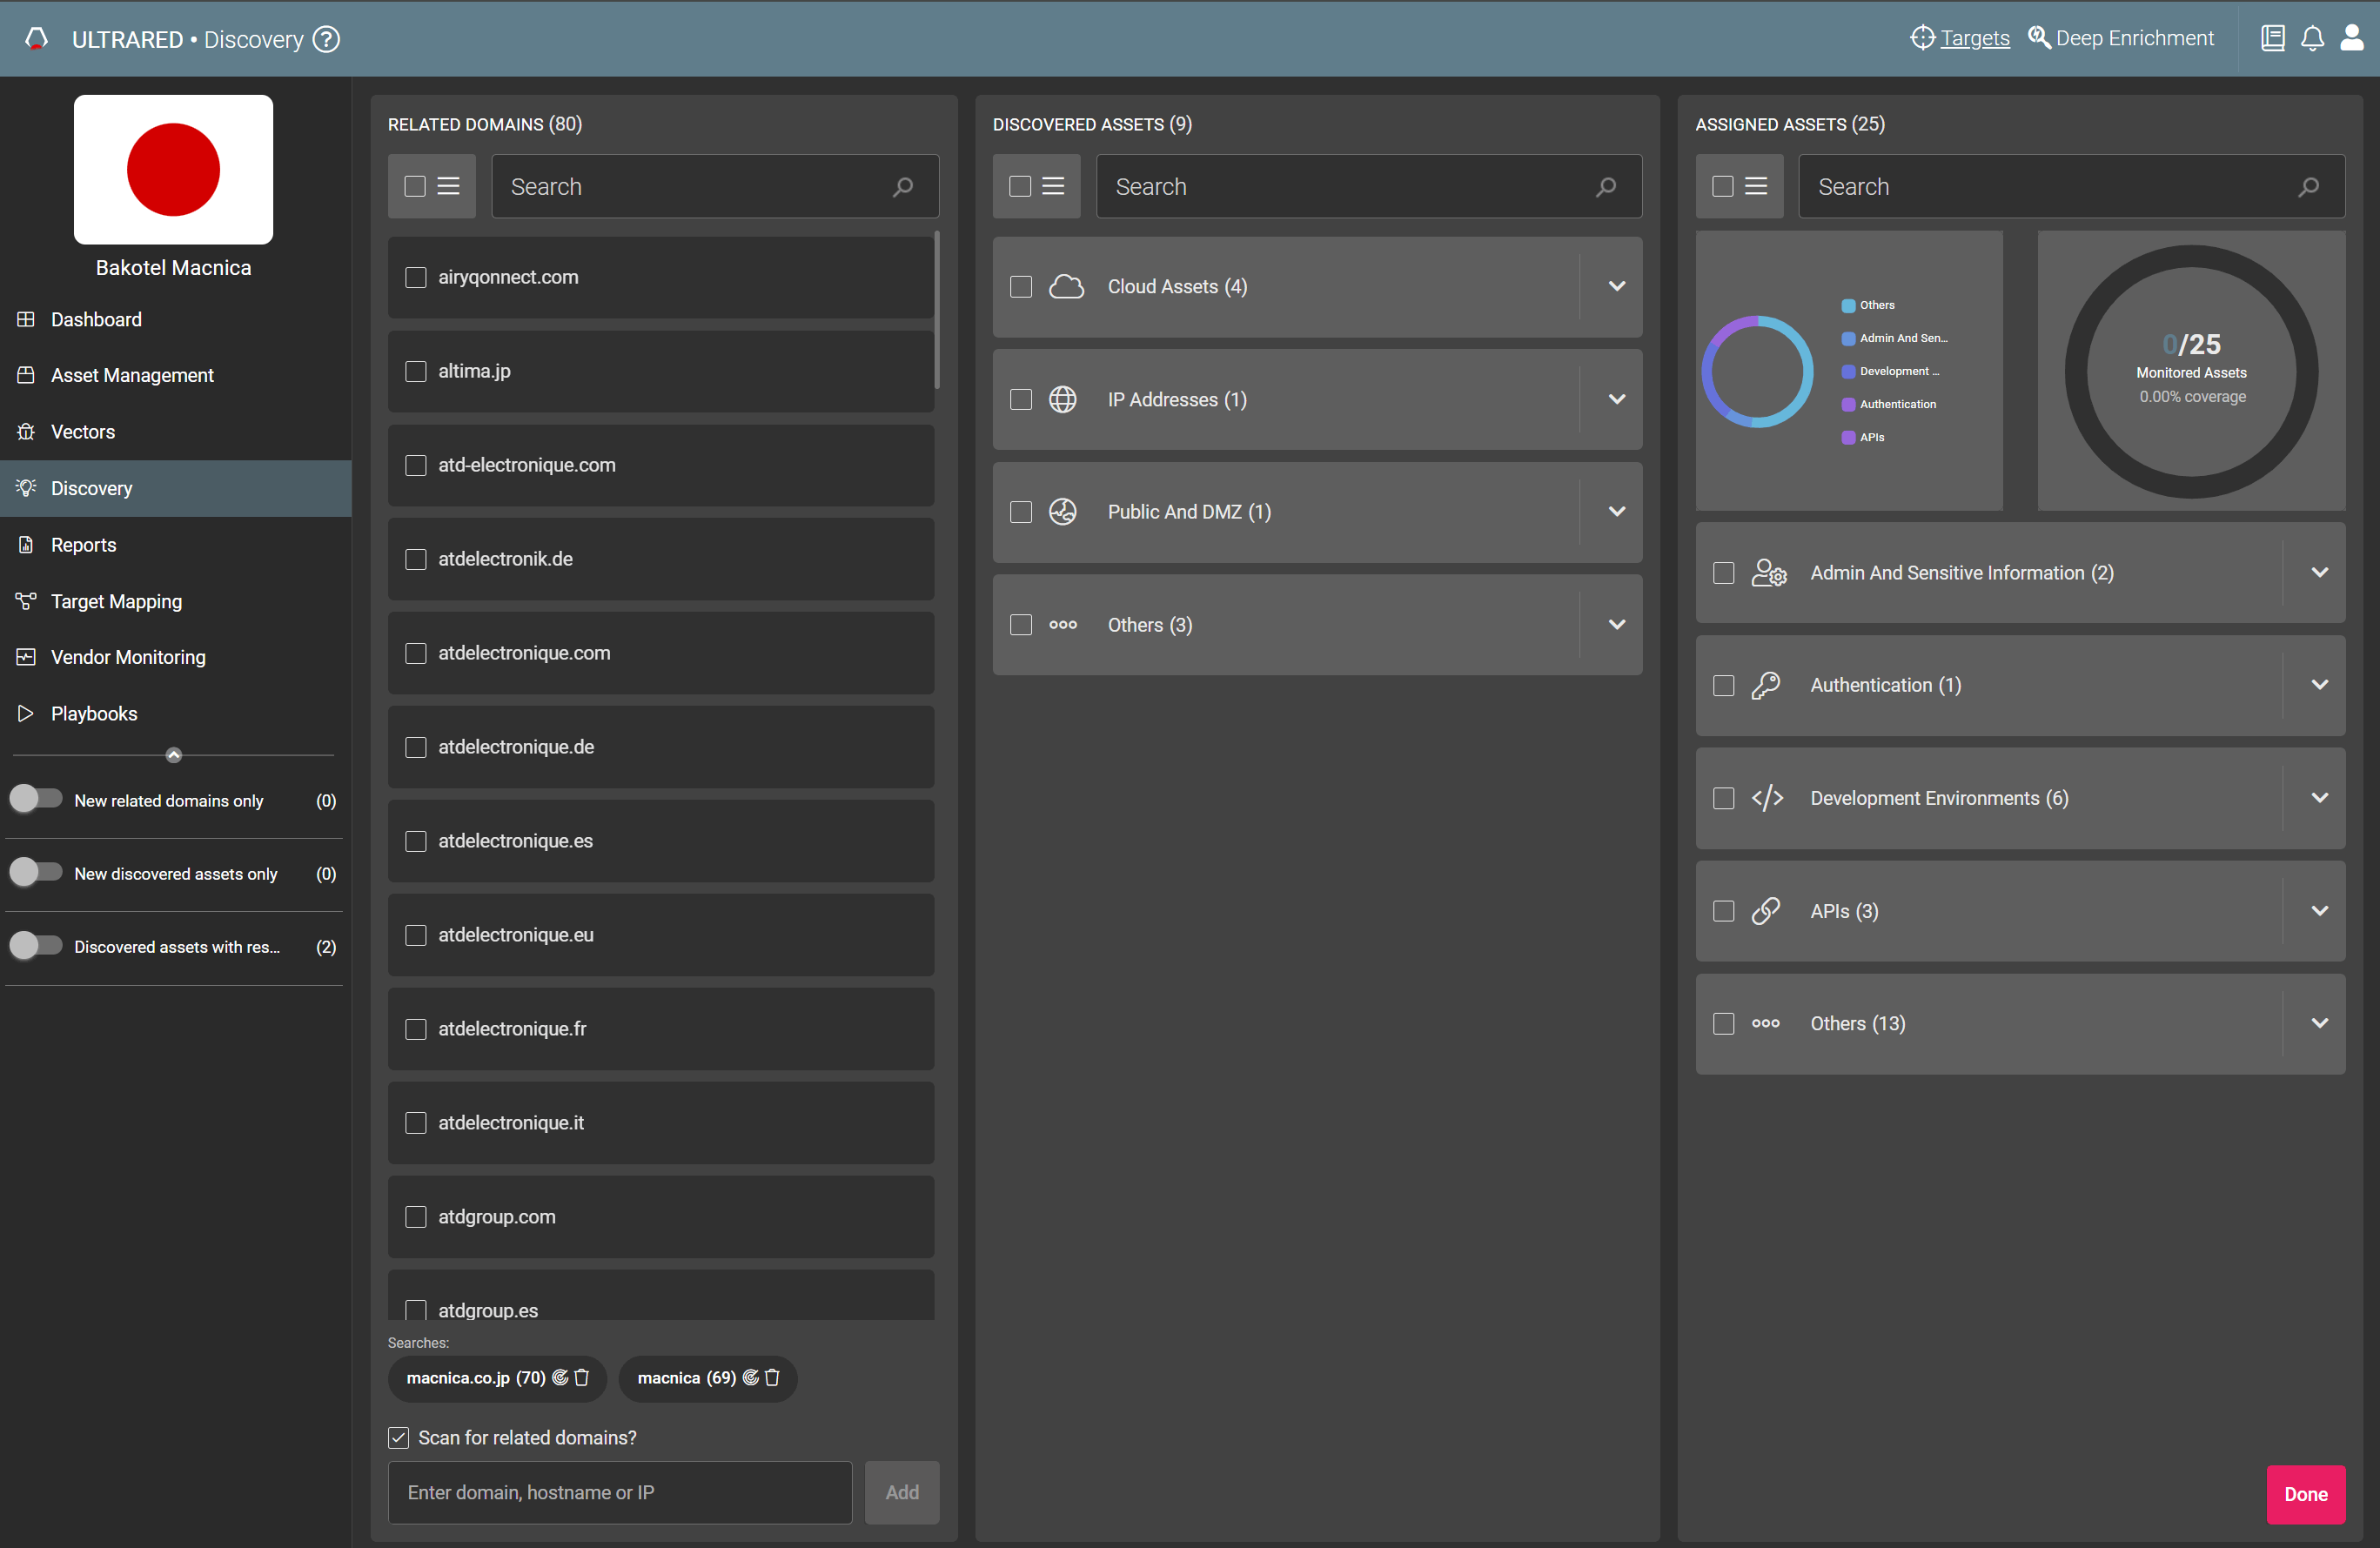
Task: Click the Done button
Action: (x=2305, y=1494)
